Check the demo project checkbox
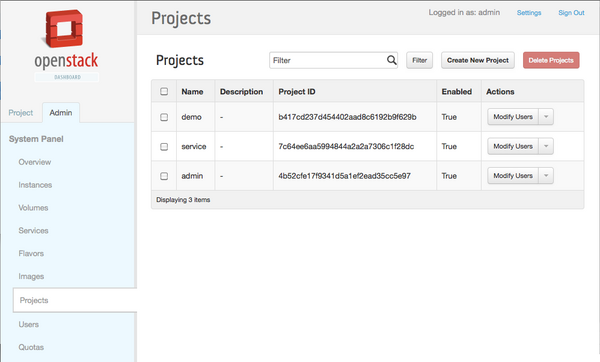This screenshot has height=362, width=600. tap(164, 117)
